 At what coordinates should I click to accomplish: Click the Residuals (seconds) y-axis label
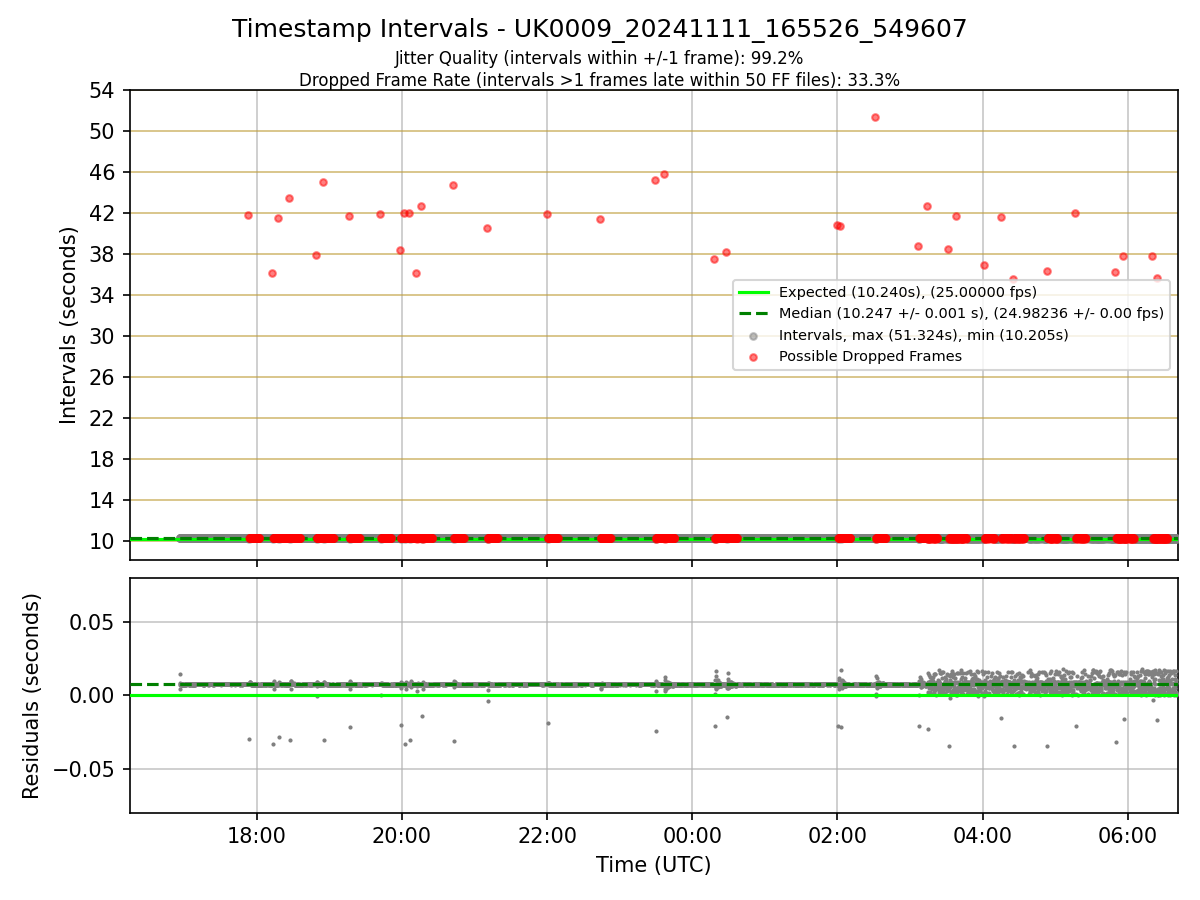(x=31, y=696)
